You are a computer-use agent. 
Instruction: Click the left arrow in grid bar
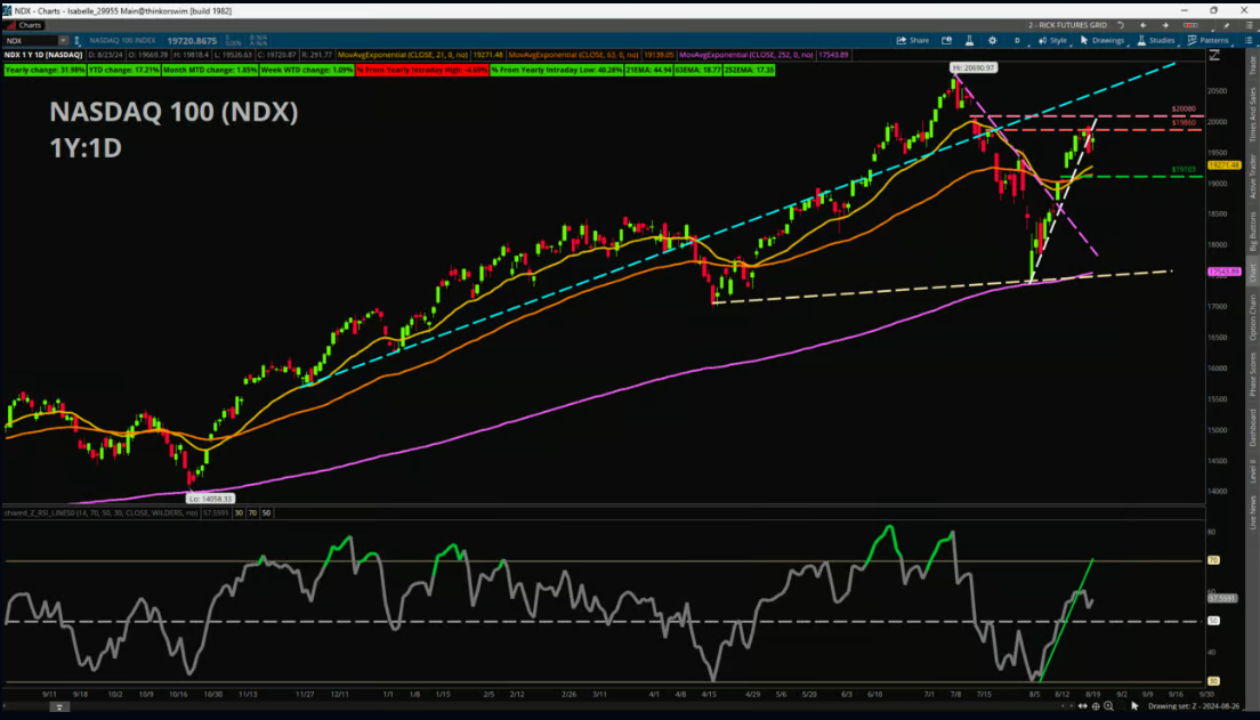point(1142,25)
